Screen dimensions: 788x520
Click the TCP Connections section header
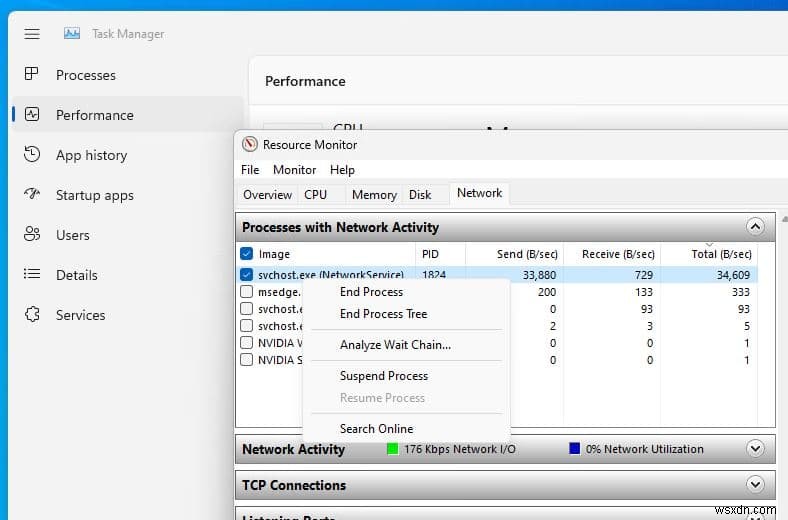click(505, 485)
